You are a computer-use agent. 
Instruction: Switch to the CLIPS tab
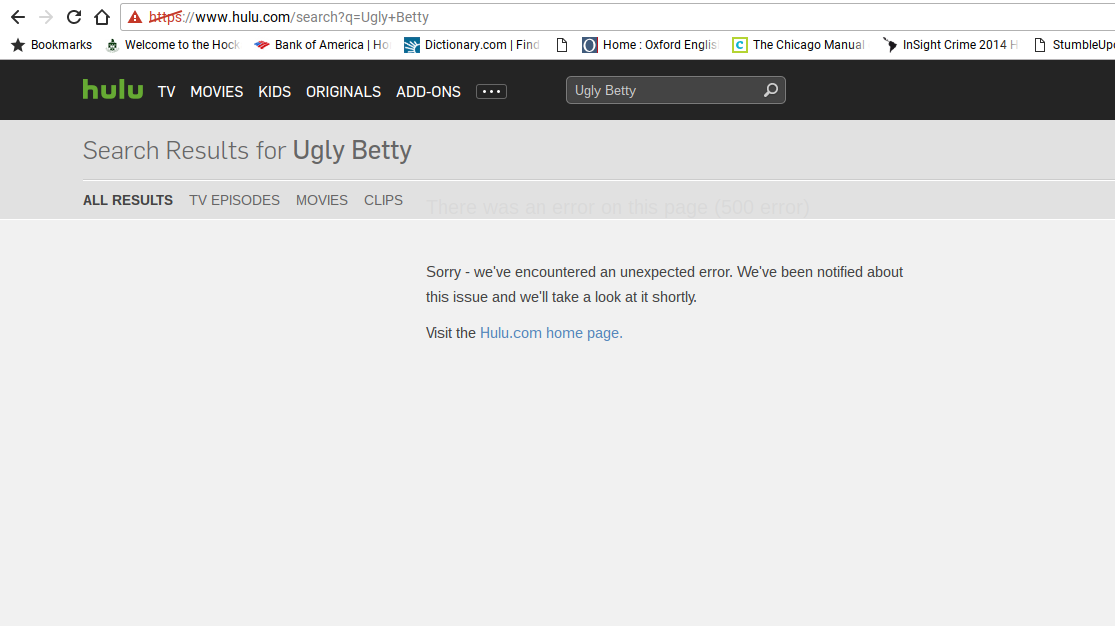coord(383,201)
